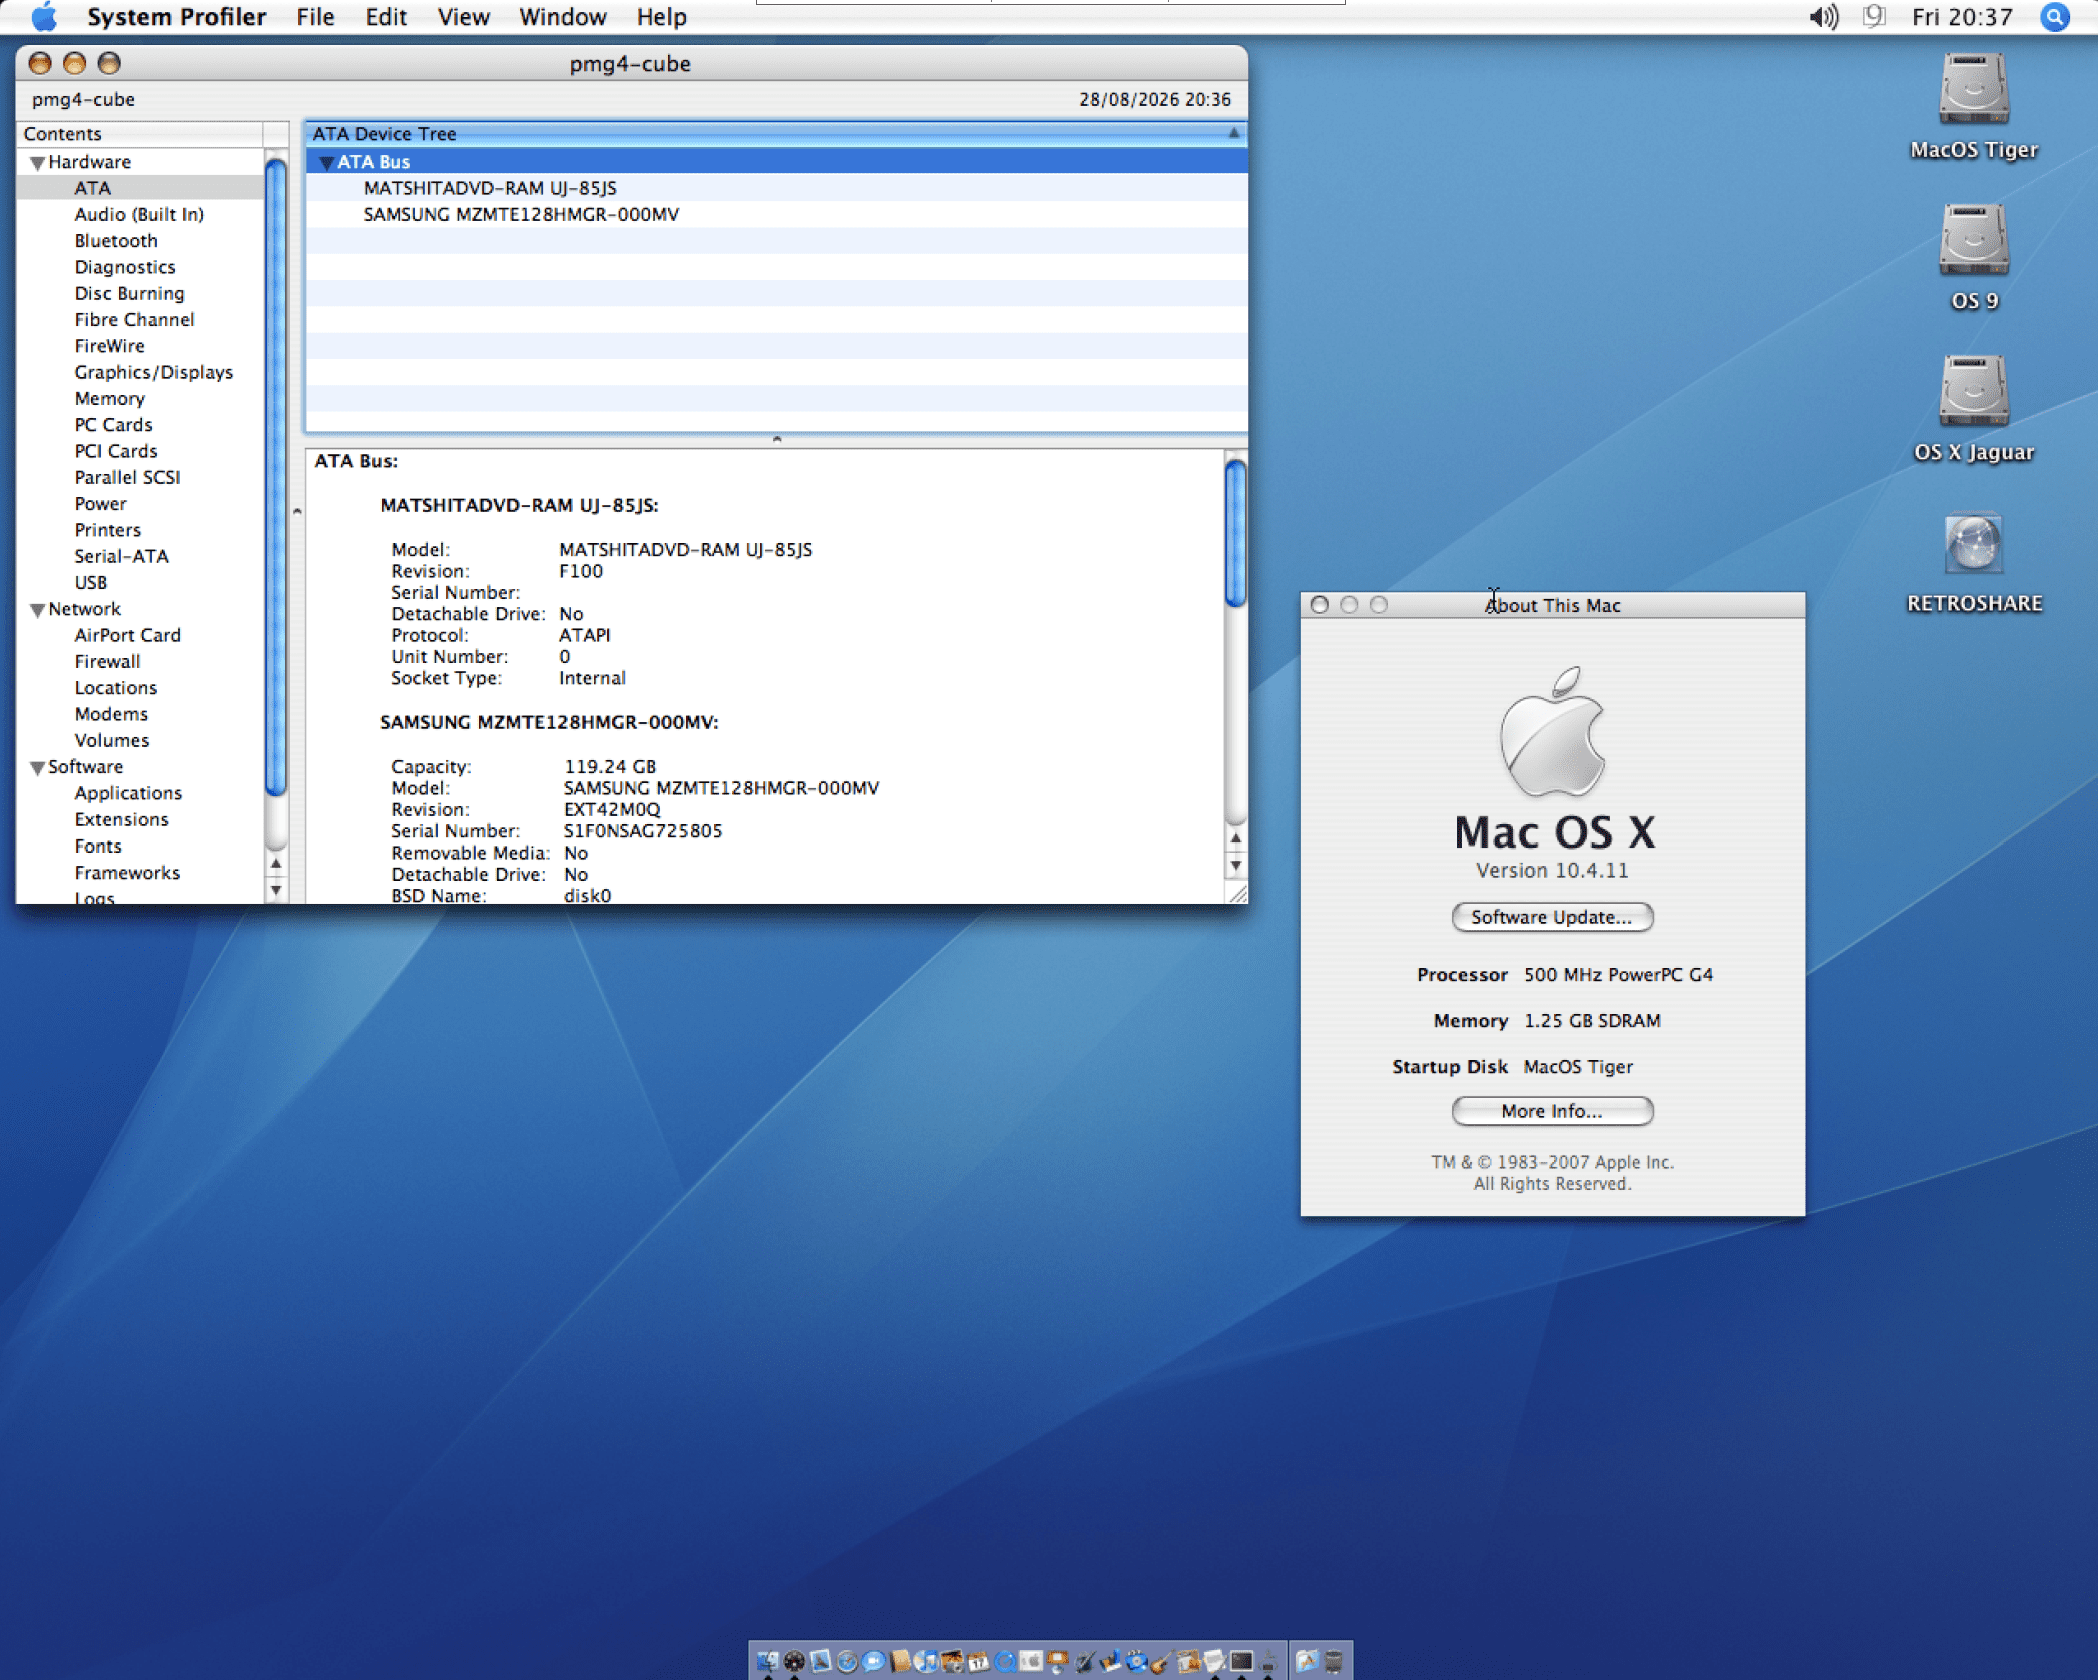Open iPhoto from the Dock
This screenshot has height=1680, width=2098.
(x=952, y=1661)
